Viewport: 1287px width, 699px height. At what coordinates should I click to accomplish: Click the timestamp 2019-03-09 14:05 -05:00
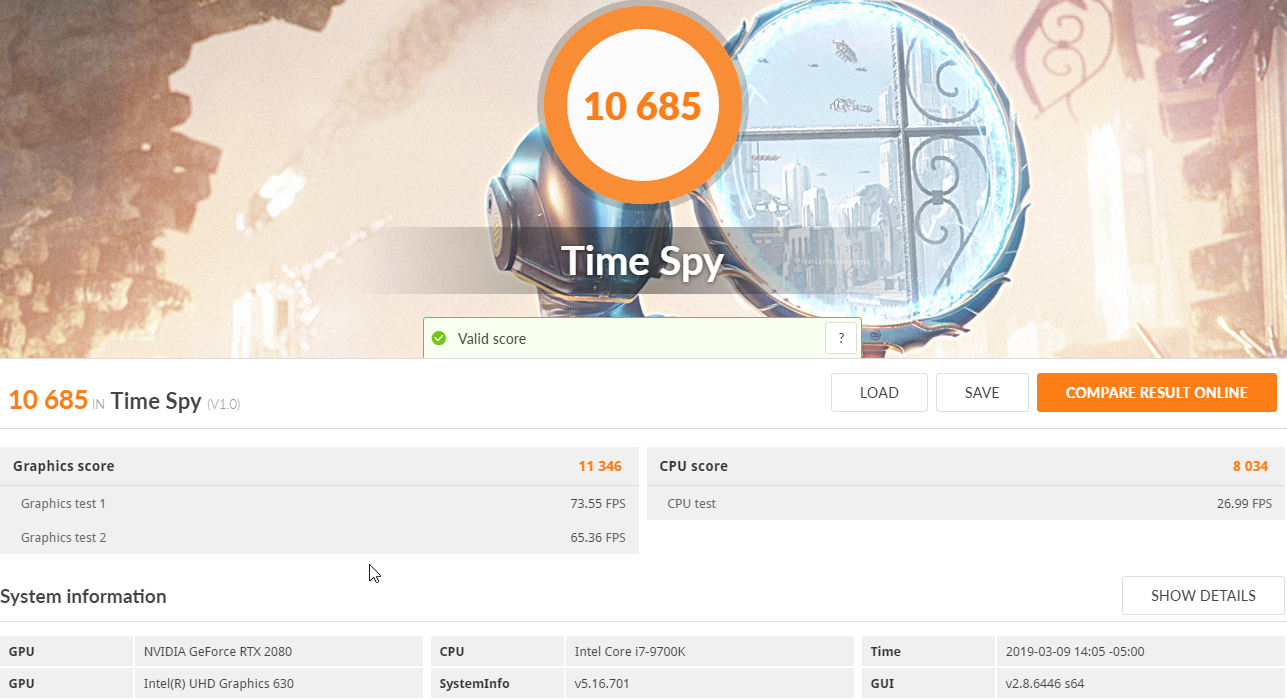[x=1075, y=652]
